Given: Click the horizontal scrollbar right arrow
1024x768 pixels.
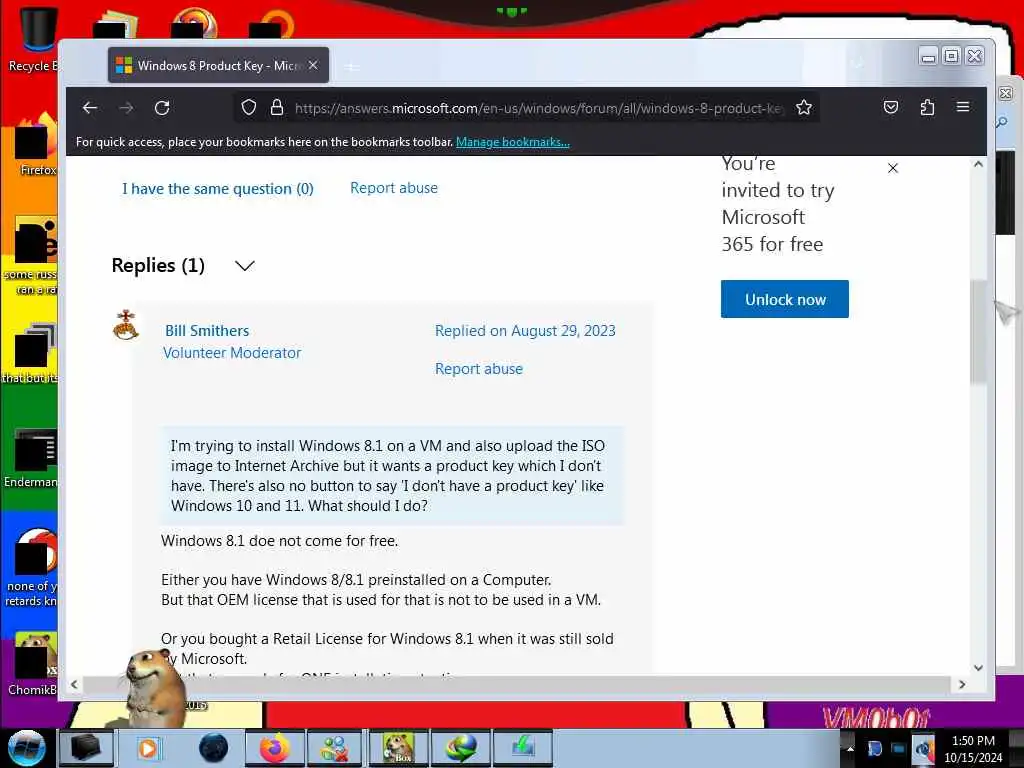Looking at the screenshot, I should coord(961,684).
